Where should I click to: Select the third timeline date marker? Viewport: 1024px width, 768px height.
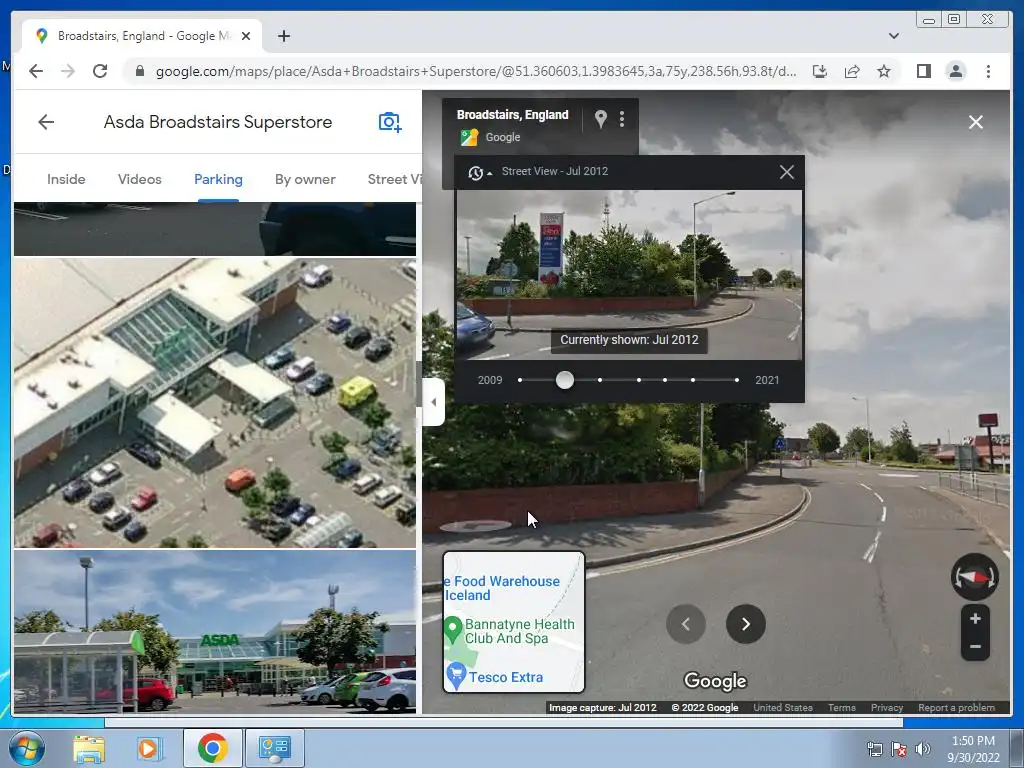pyautogui.click(x=600, y=380)
